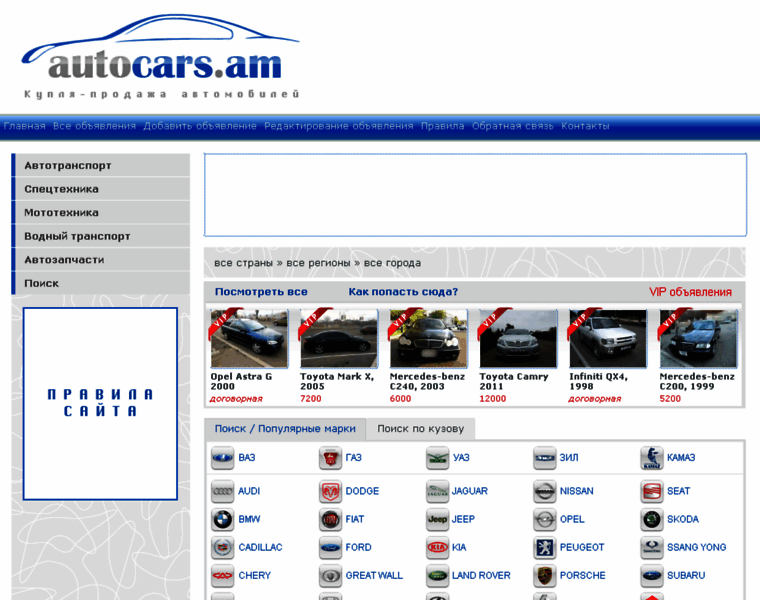This screenshot has height=600, width=760.
Task: Click the КАМАЗ brand logo icon
Action: tap(652, 458)
